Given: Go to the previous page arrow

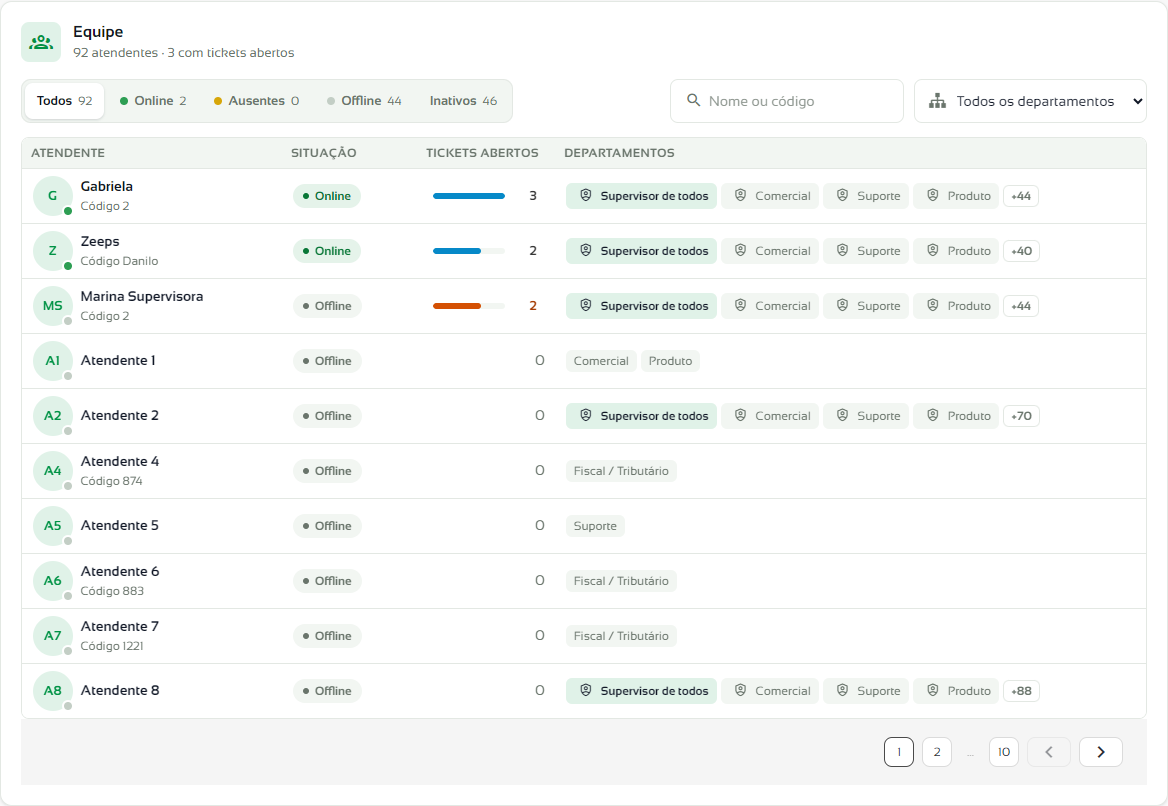Looking at the screenshot, I should pos(1049,752).
